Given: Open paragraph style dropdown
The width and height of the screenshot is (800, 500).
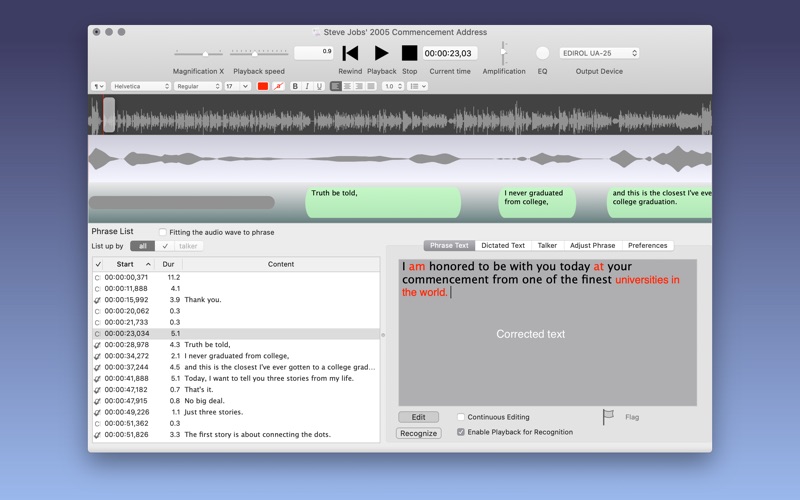Looking at the screenshot, I should pyautogui.click(x=98, y=86).
